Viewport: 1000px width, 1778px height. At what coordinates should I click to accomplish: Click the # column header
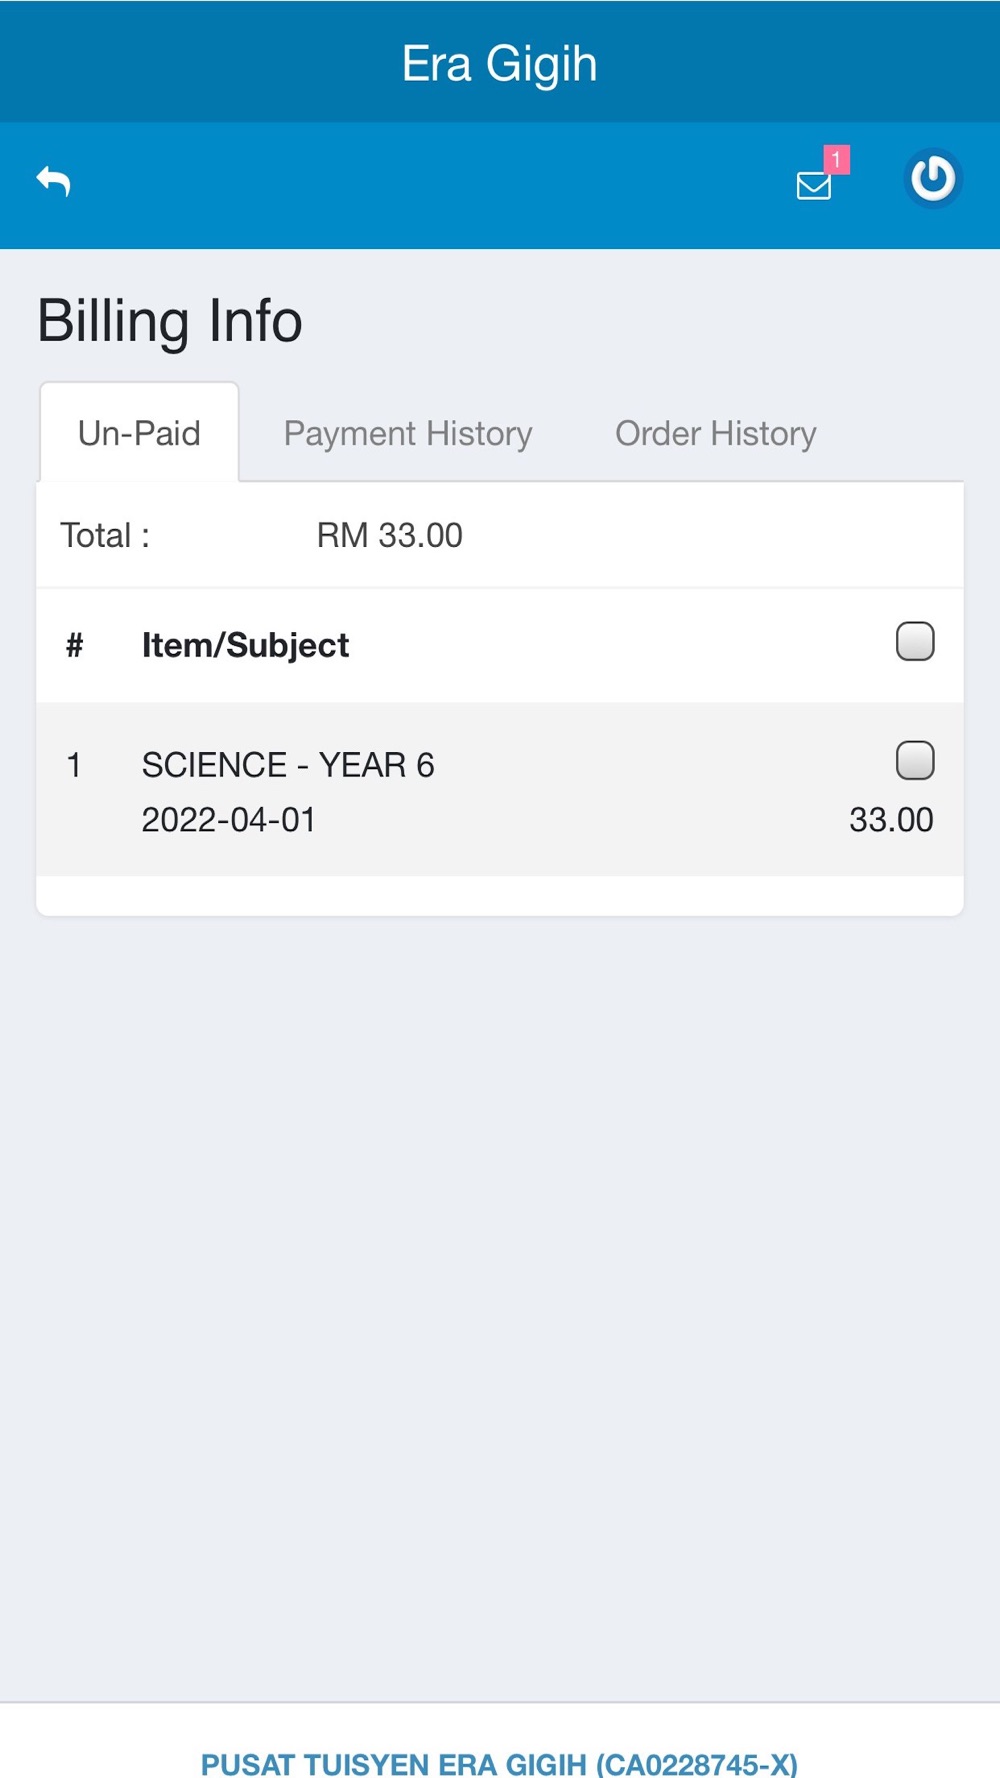(x=74, y=646)
